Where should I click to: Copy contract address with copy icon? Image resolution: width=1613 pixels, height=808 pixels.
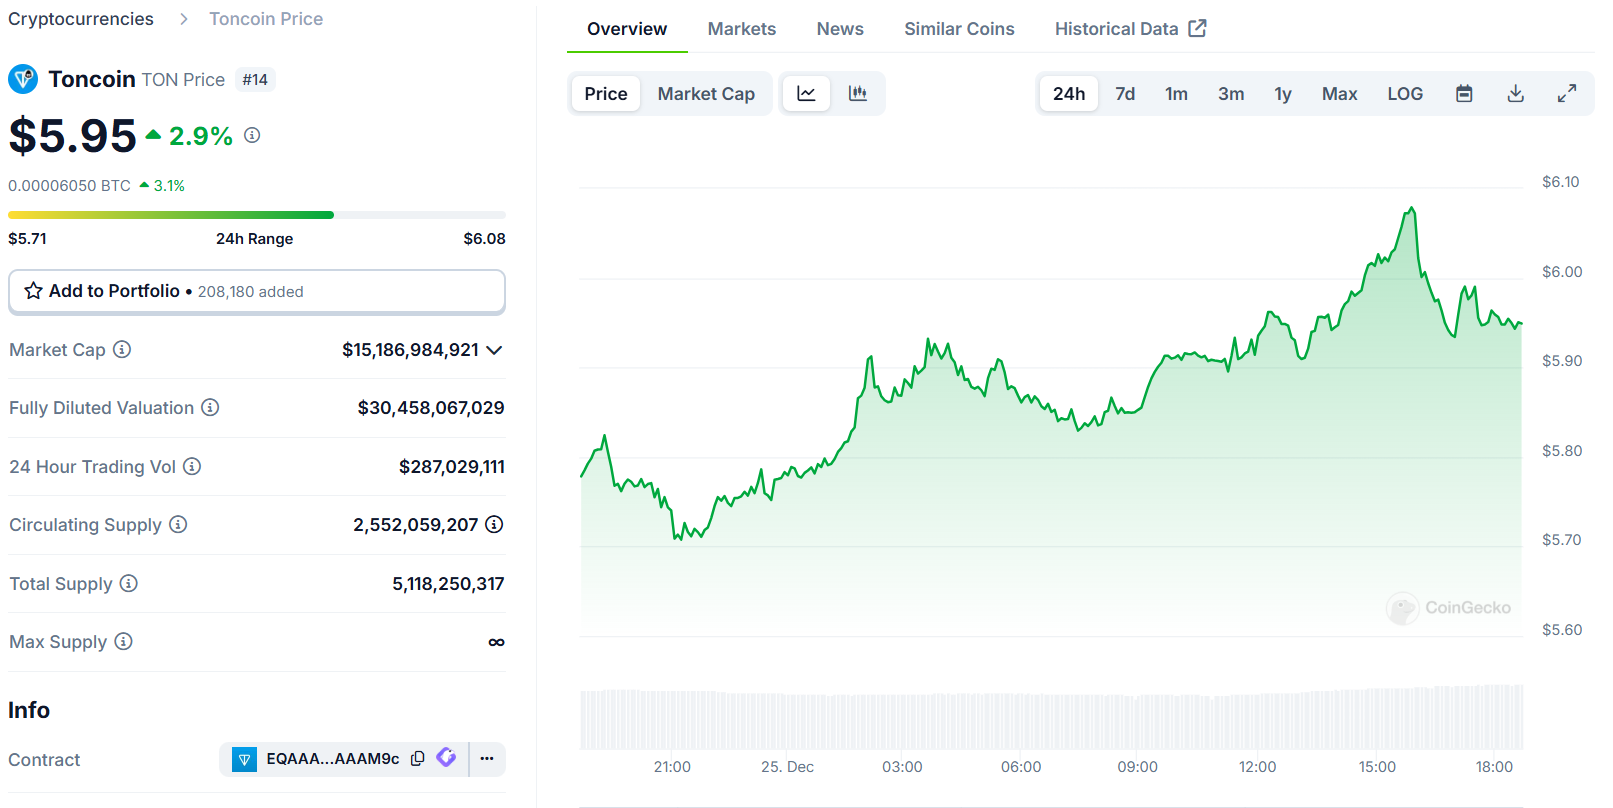pos(418,758)
